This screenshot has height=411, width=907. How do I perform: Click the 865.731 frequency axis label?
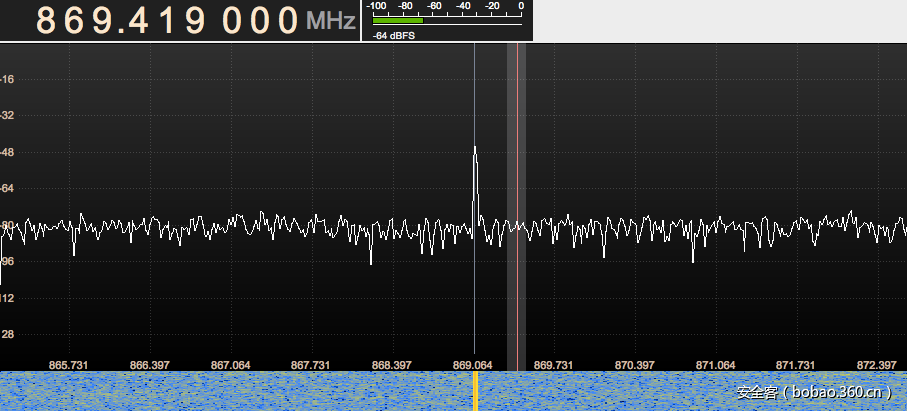pyautogui.click(x=68, y=365)
